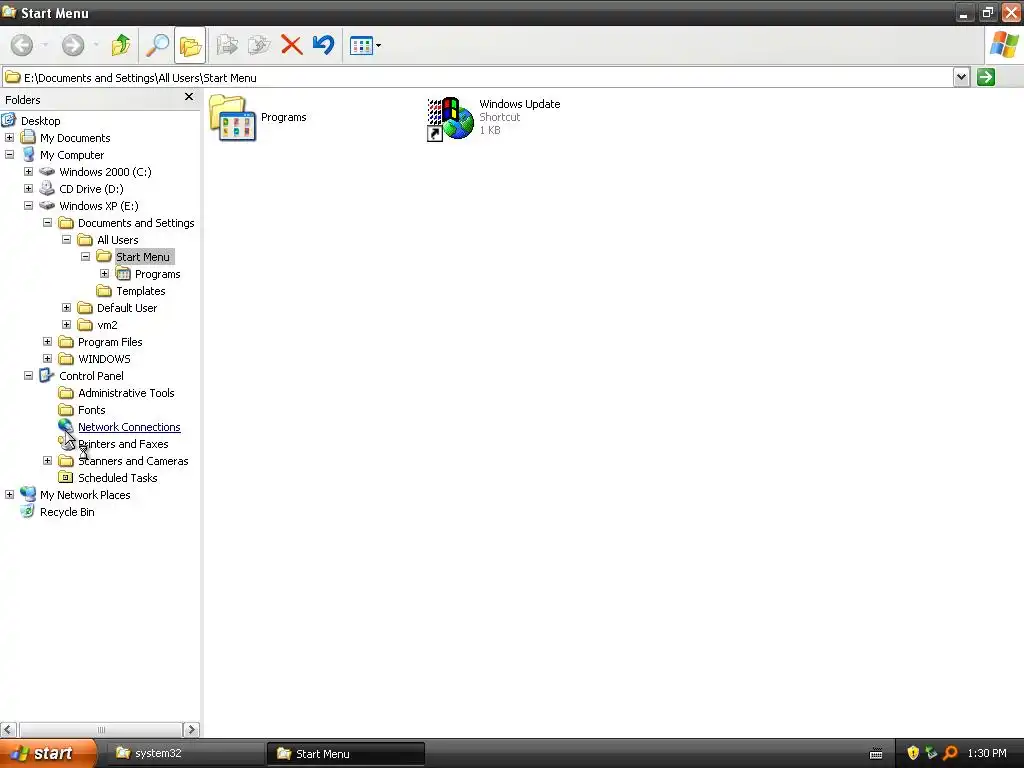Collapse the Control Panel node
The height and width of the screenshot is (768, 1024).
tap(28, 376)
